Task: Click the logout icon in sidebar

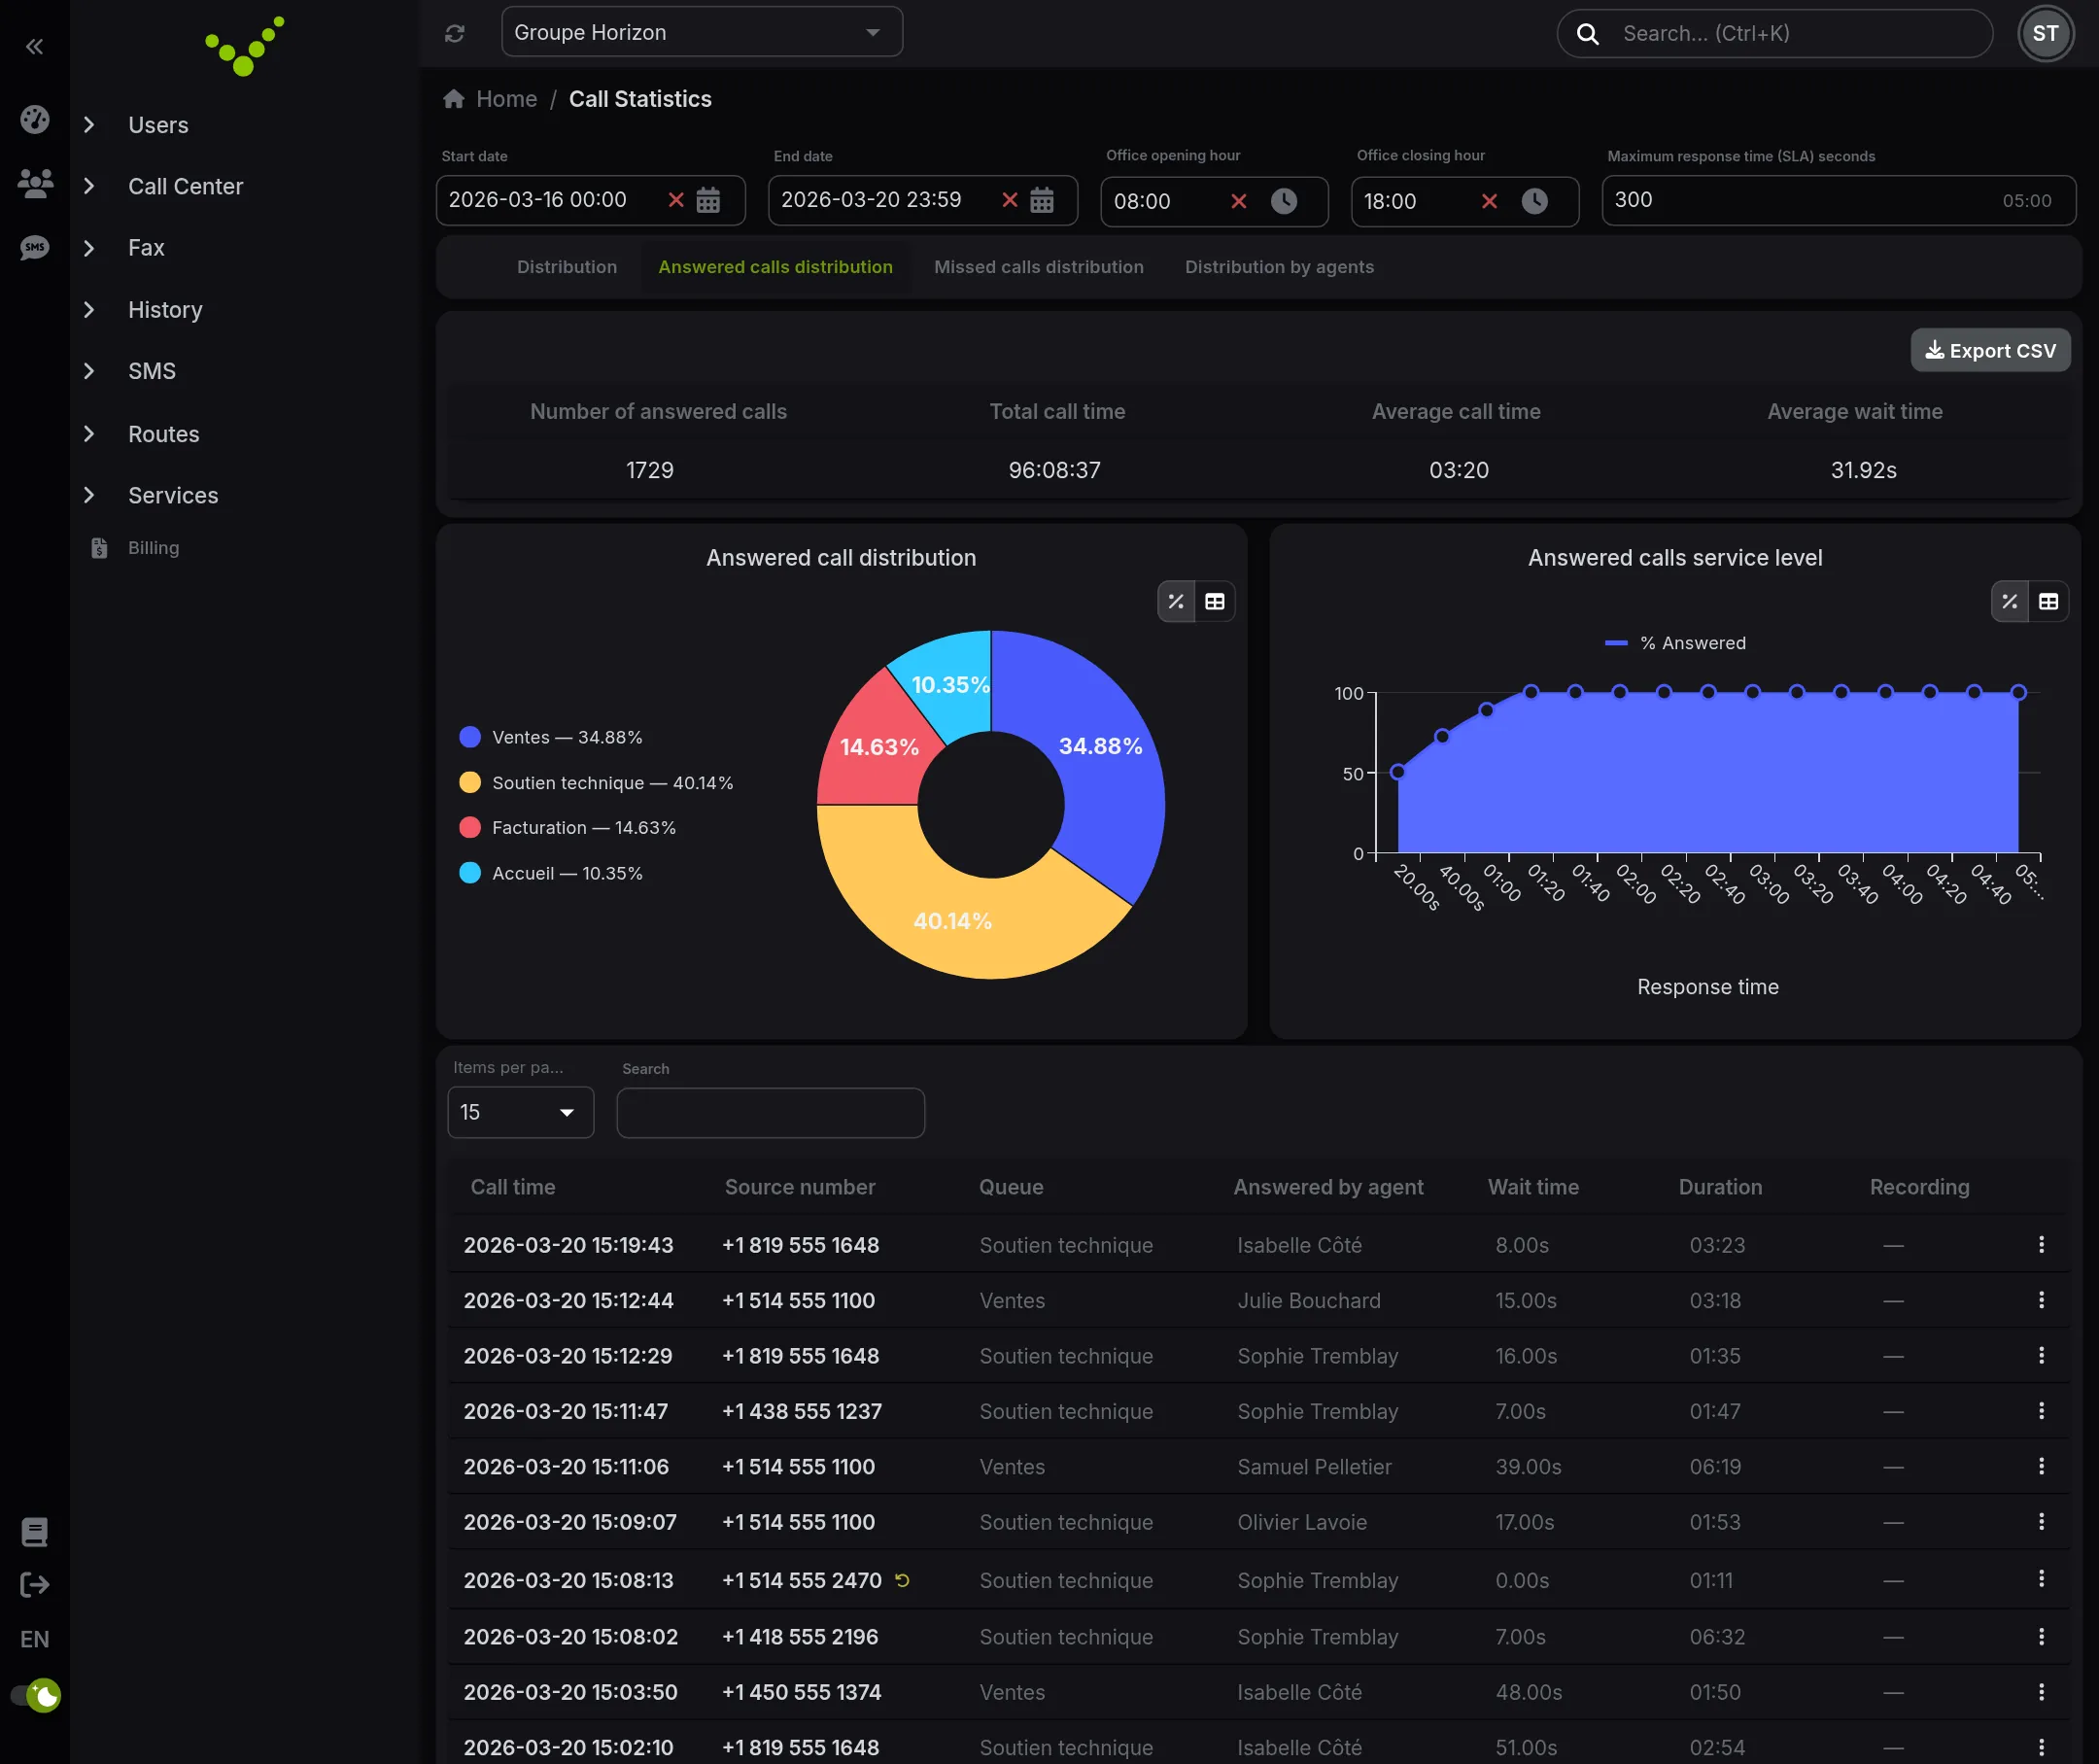Action: click(x=35, y=1585)
